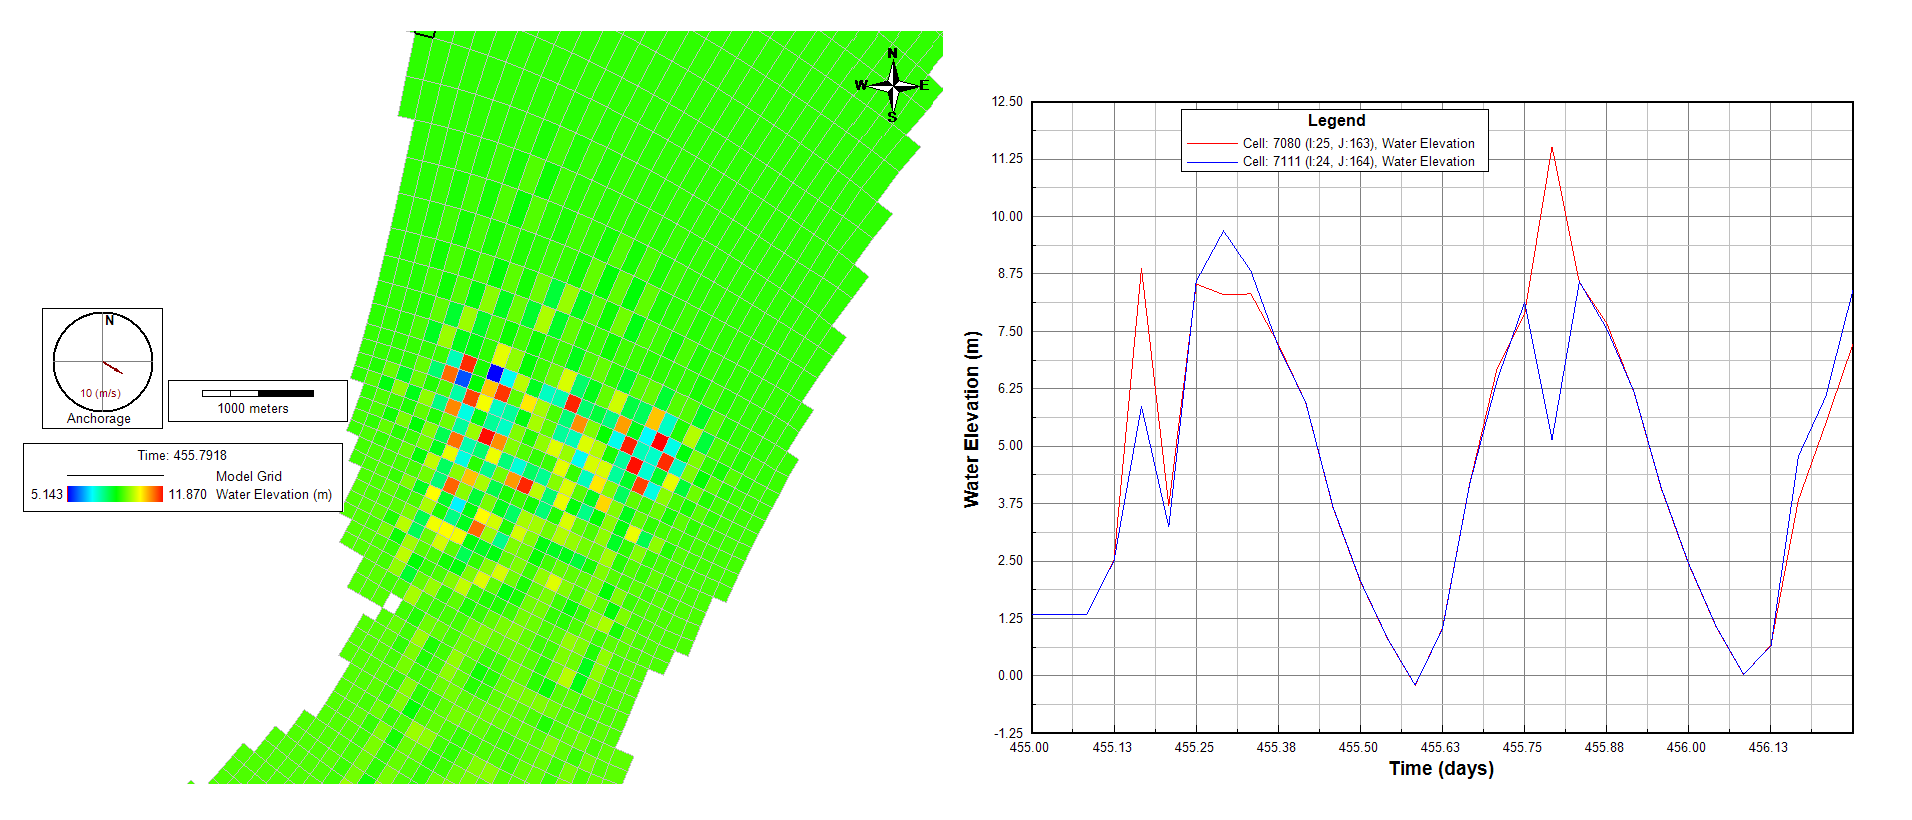
Task: Click the blue curve's peak near 455.29
Action: point(1223,231)
